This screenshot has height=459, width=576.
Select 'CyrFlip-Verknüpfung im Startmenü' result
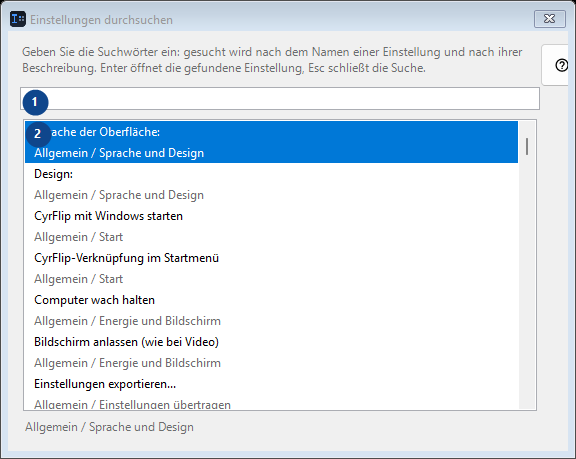pos(271,268)
